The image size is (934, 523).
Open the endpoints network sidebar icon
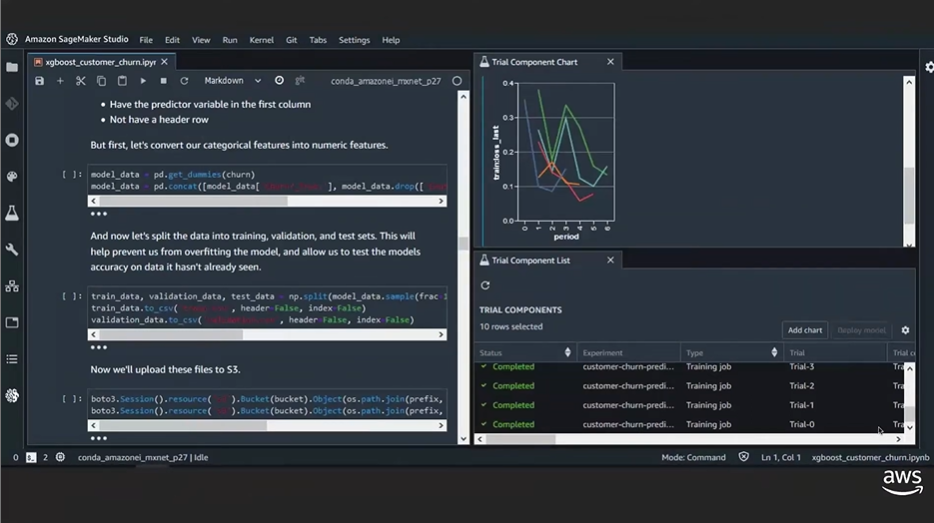click(12, 286)
